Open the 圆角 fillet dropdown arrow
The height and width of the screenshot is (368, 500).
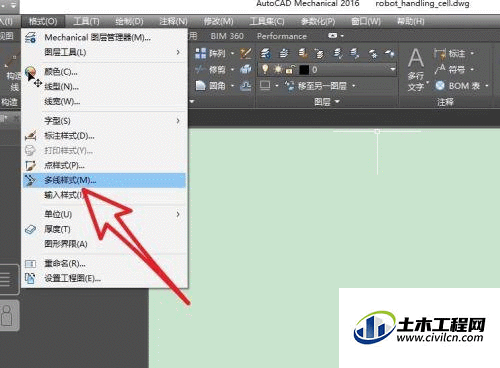click(233, 86)
